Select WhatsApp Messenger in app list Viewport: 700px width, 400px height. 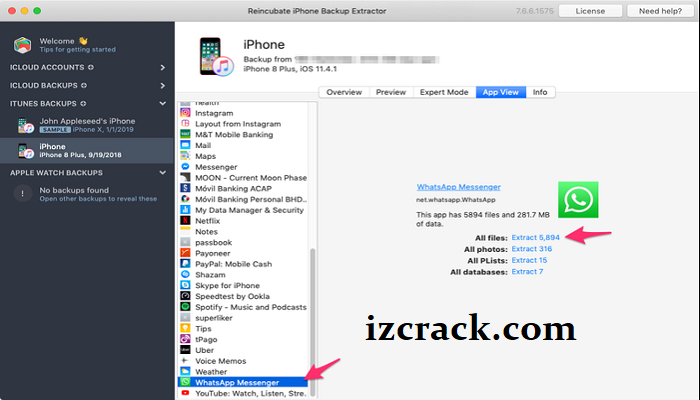(243, 382)
